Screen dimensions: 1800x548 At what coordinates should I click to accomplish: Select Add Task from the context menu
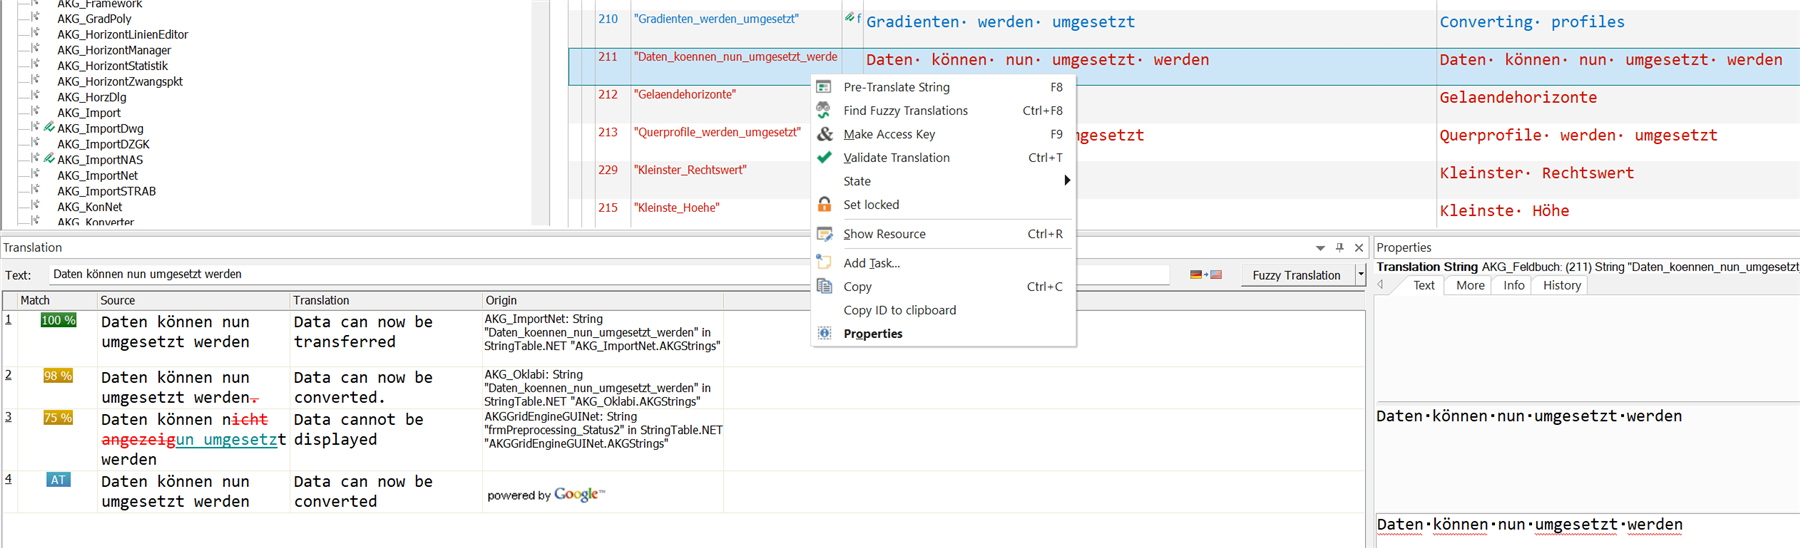click(871, 263)
